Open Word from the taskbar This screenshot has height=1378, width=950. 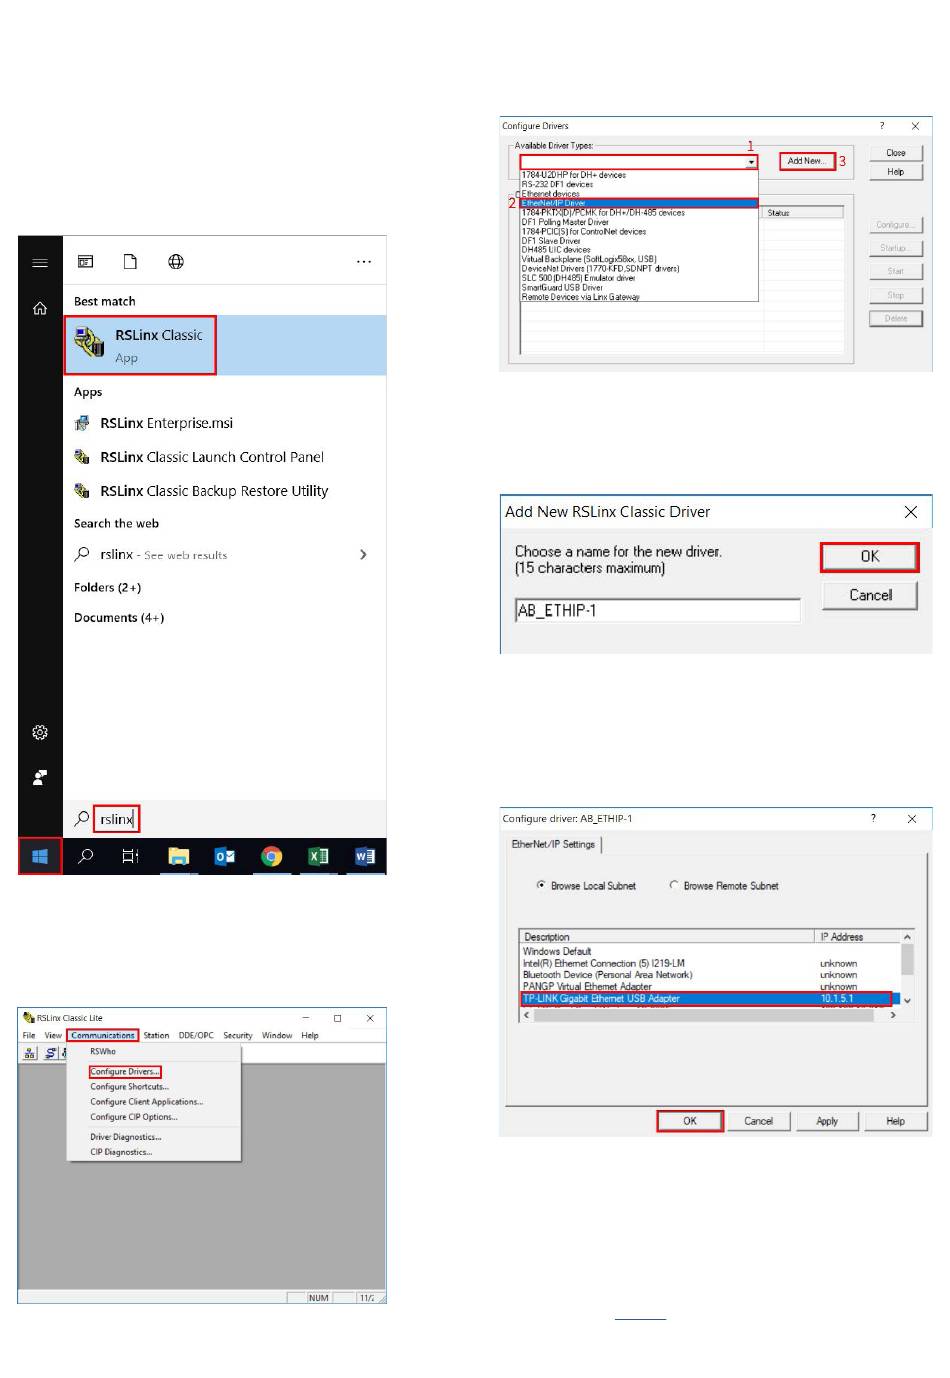364,856
